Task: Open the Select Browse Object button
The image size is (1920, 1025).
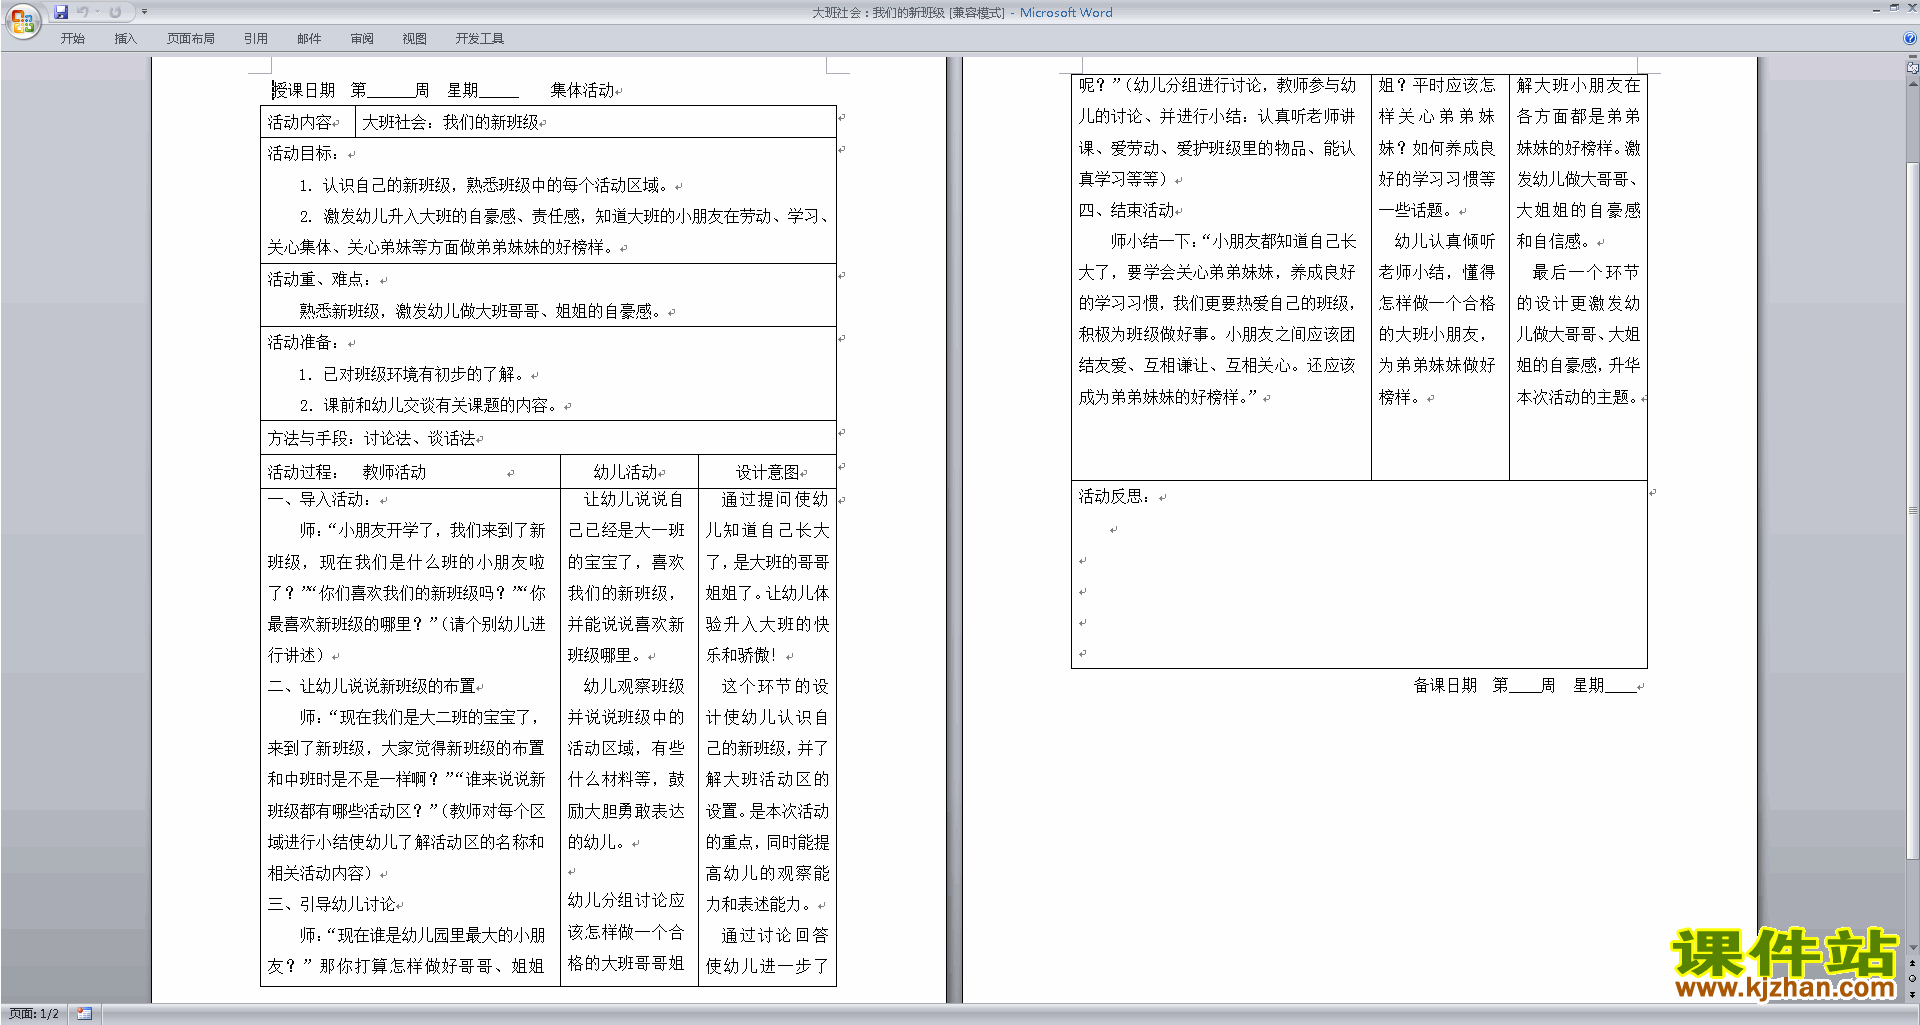Action: pyautogui.click(x=1912, y=978)
